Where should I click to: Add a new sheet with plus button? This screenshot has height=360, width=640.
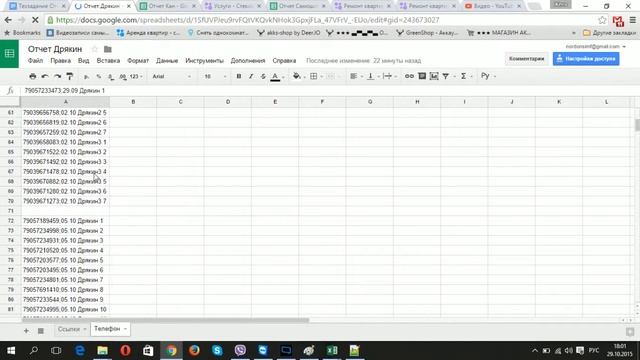pyautogui.click(x=26, y=331)
